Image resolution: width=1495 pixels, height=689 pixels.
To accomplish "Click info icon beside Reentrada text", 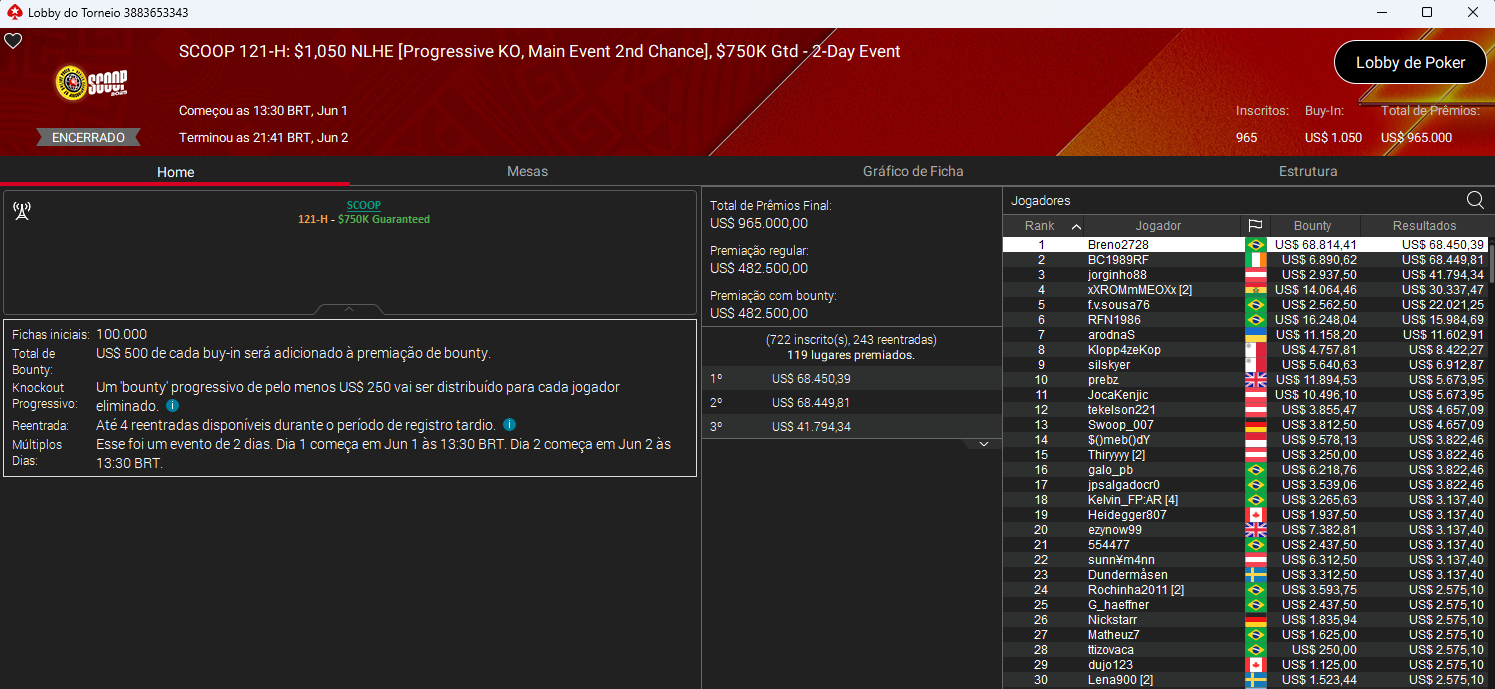I will pos(509,424).
